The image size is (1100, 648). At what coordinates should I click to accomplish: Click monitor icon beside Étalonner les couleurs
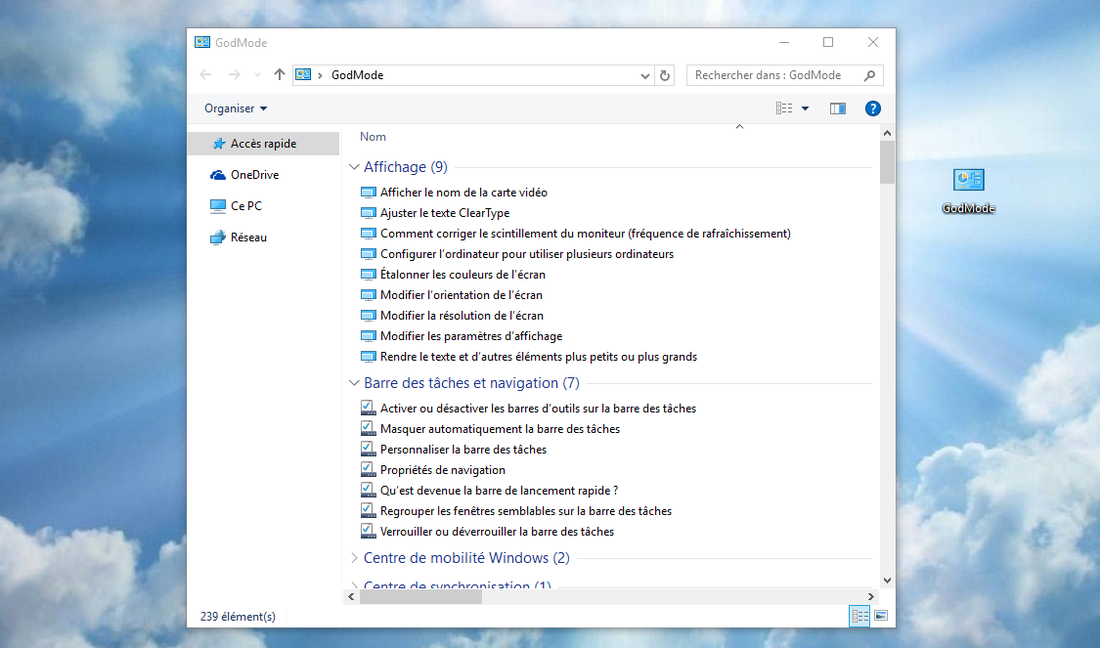pyautogui.click(x=368, y=274)
